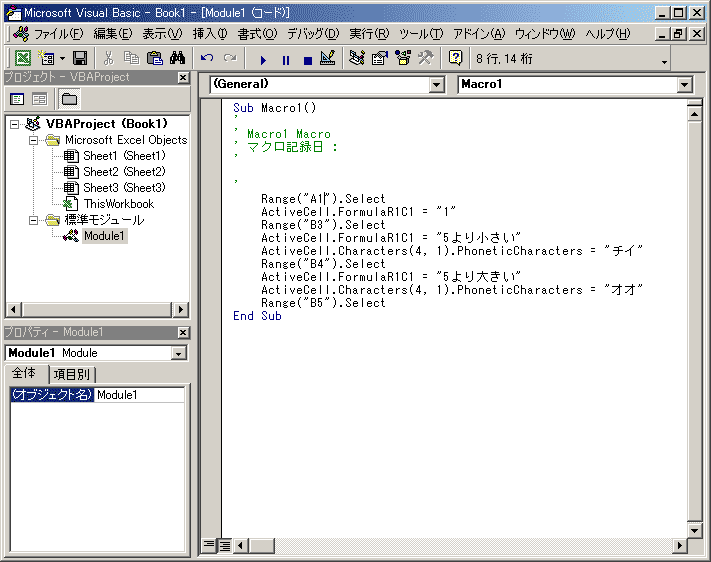
Task: Click the Redo arrow icon
Action: pyautogui.click(x=230, y=58)
